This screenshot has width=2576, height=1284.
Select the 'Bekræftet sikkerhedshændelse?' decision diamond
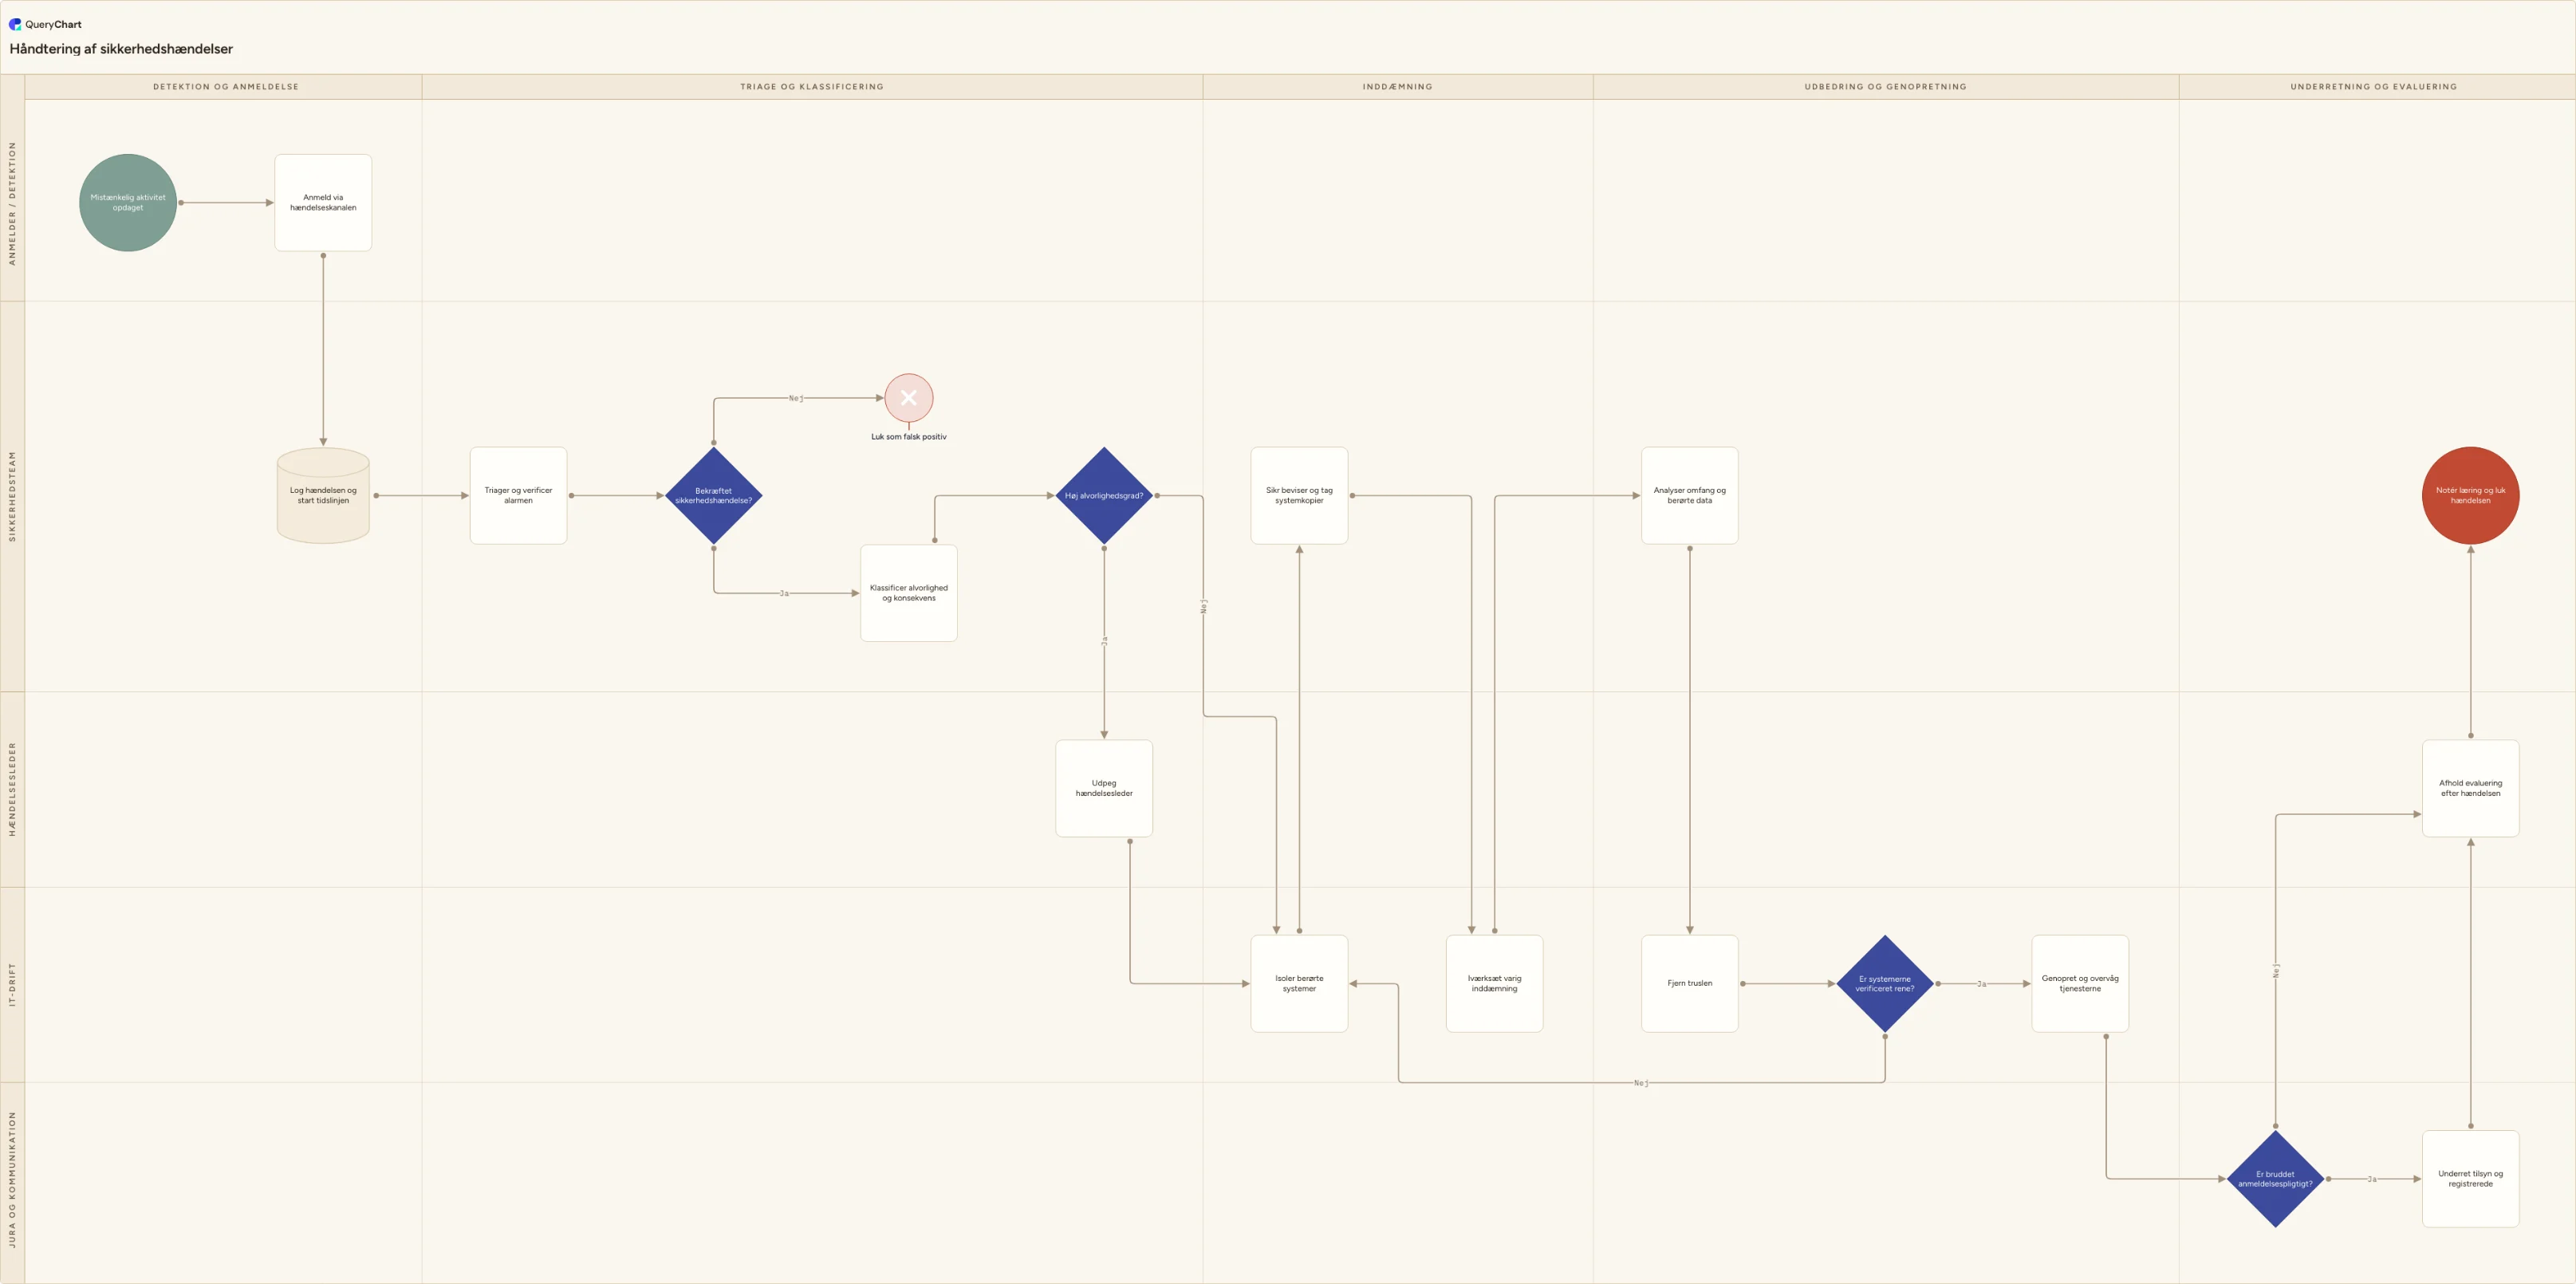pyautogui.click(x=714, y=496)
